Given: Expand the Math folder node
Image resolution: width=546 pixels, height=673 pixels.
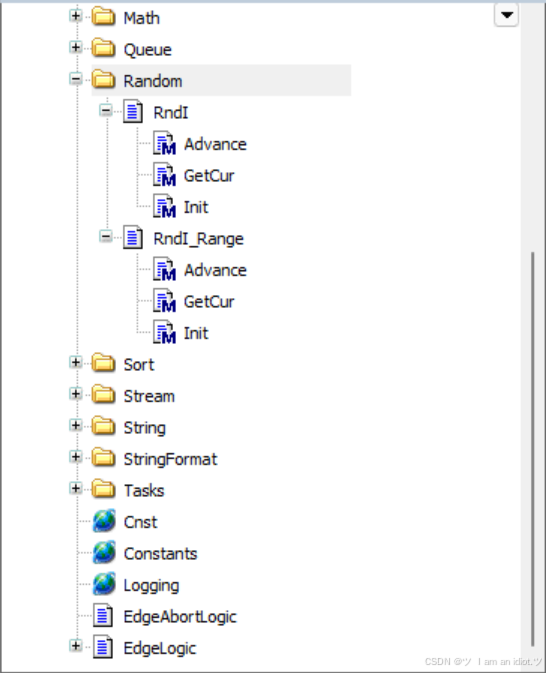Looking at the screenshot, I should point(76,15).
